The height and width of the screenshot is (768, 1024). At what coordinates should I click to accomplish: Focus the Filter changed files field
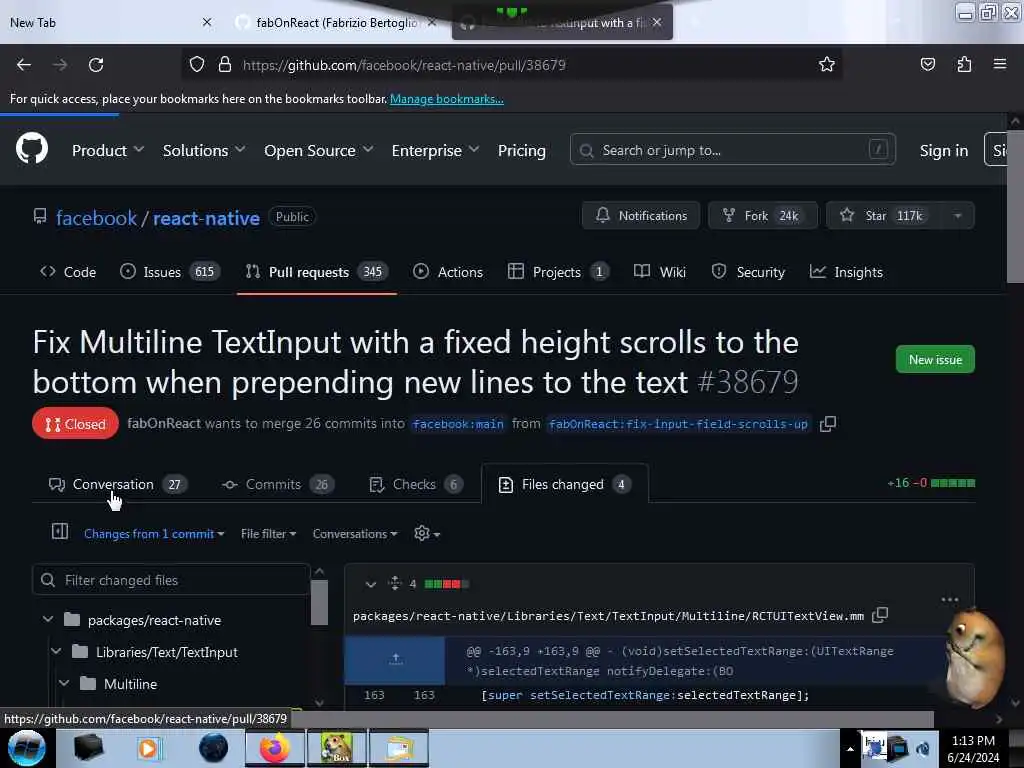click(171, 580)
